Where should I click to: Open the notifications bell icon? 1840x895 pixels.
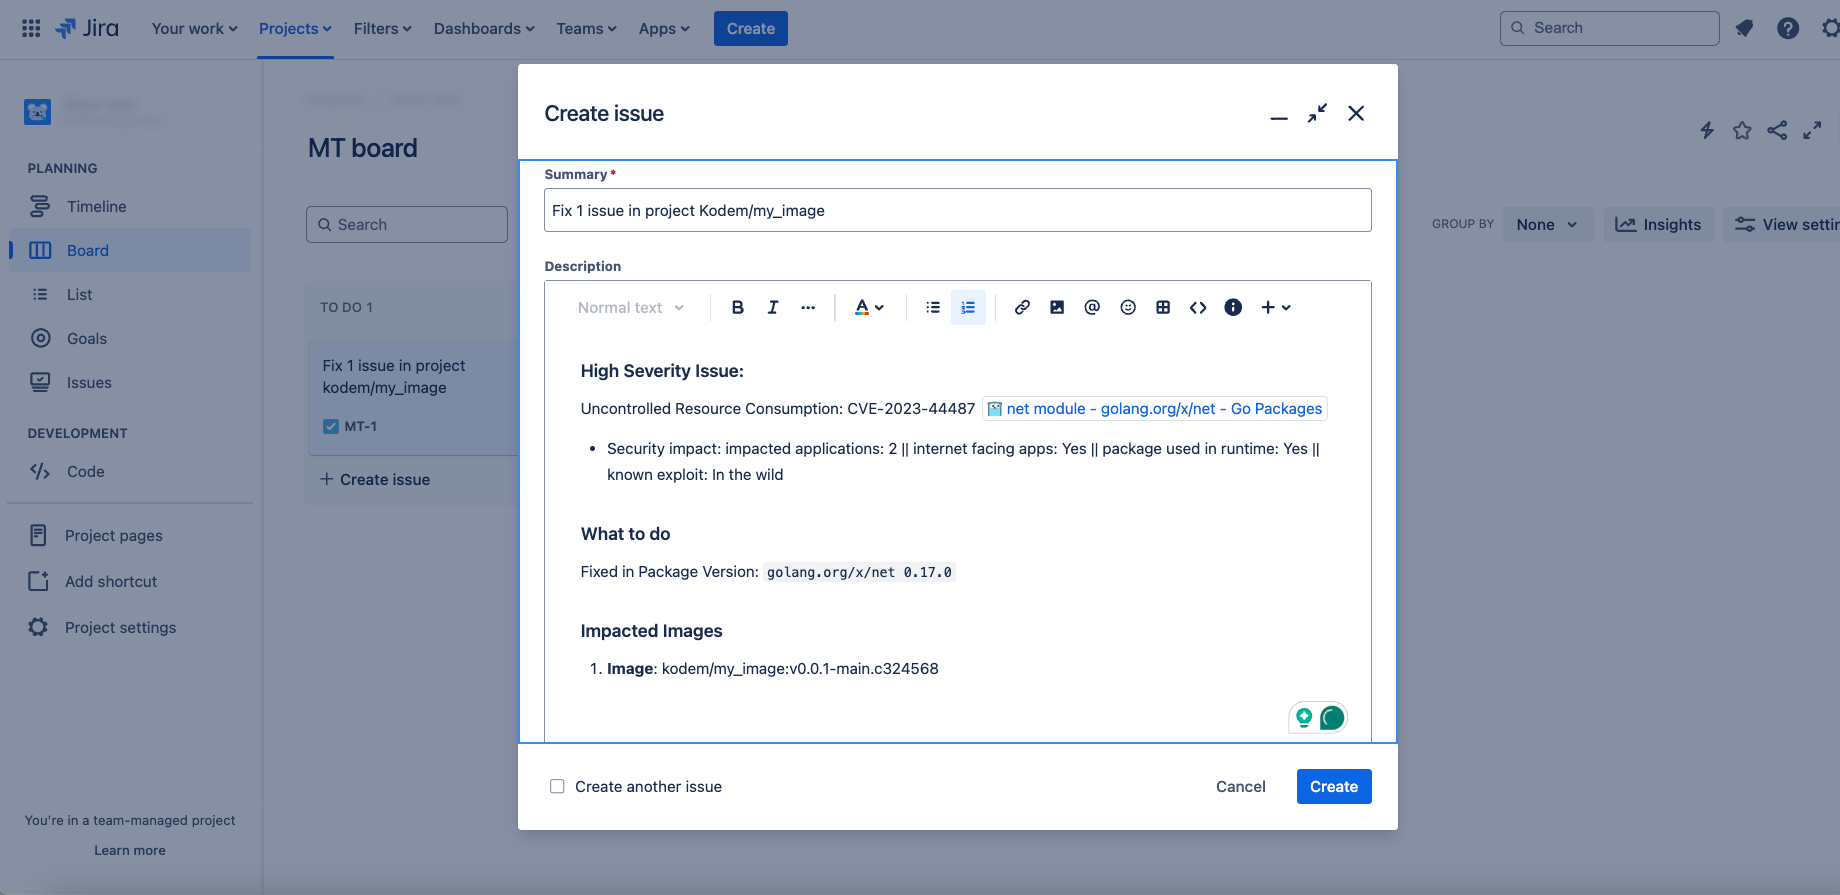1744,28
